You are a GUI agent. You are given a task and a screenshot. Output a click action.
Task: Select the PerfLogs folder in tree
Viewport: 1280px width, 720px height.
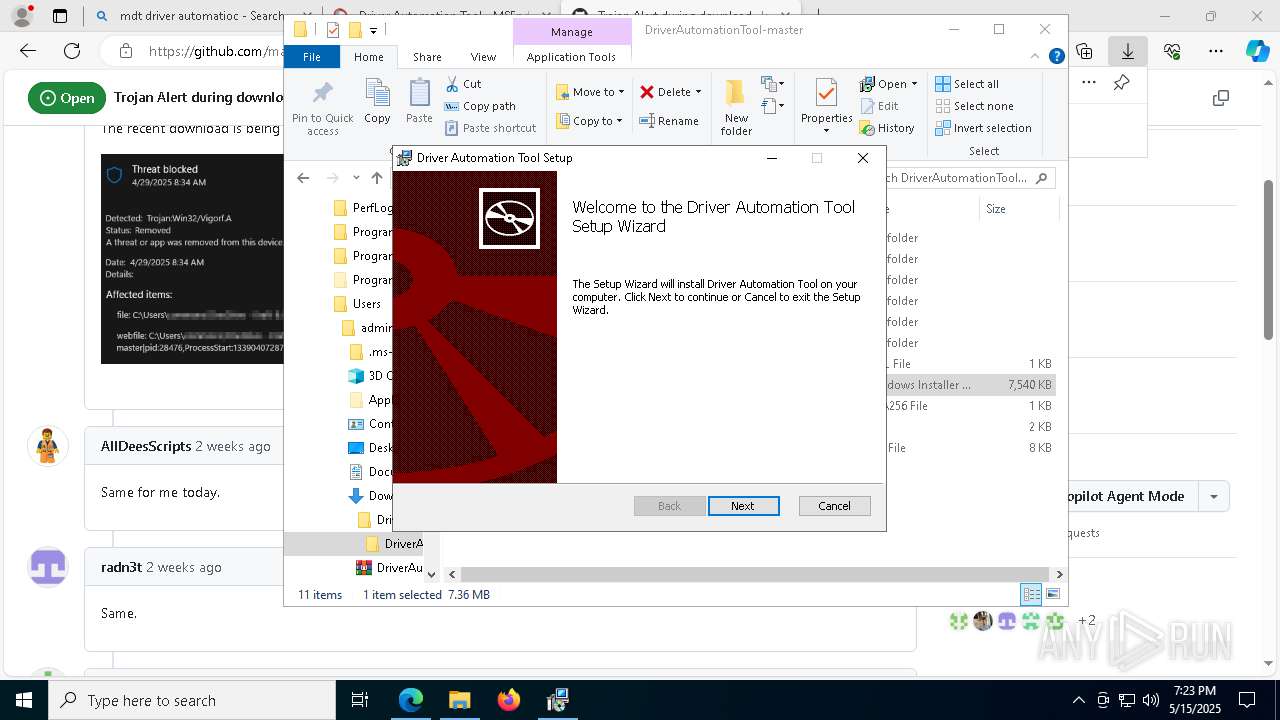coord(363,208)
